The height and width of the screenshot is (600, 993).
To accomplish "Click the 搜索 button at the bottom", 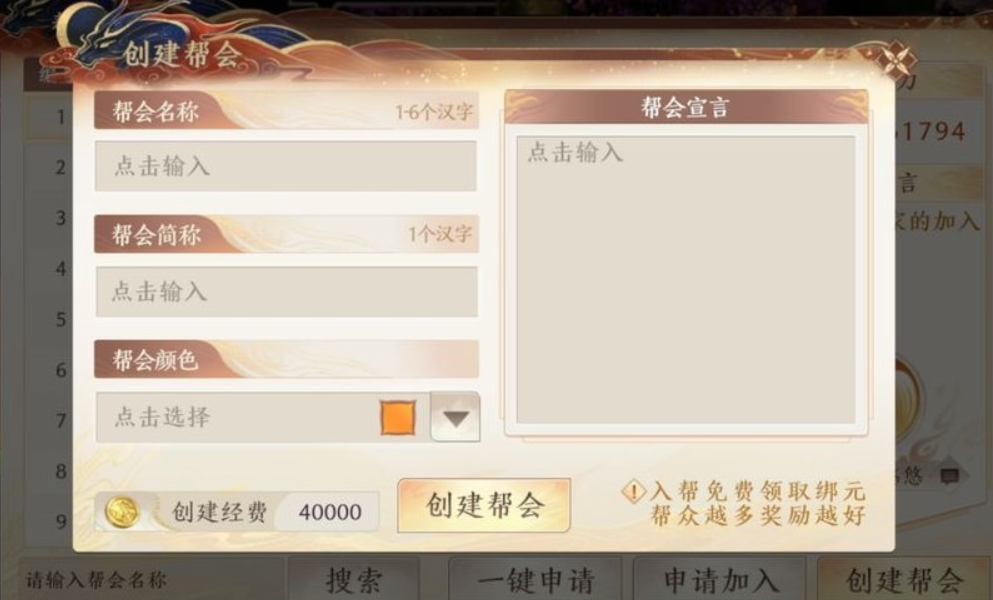I will pos(353,580).
